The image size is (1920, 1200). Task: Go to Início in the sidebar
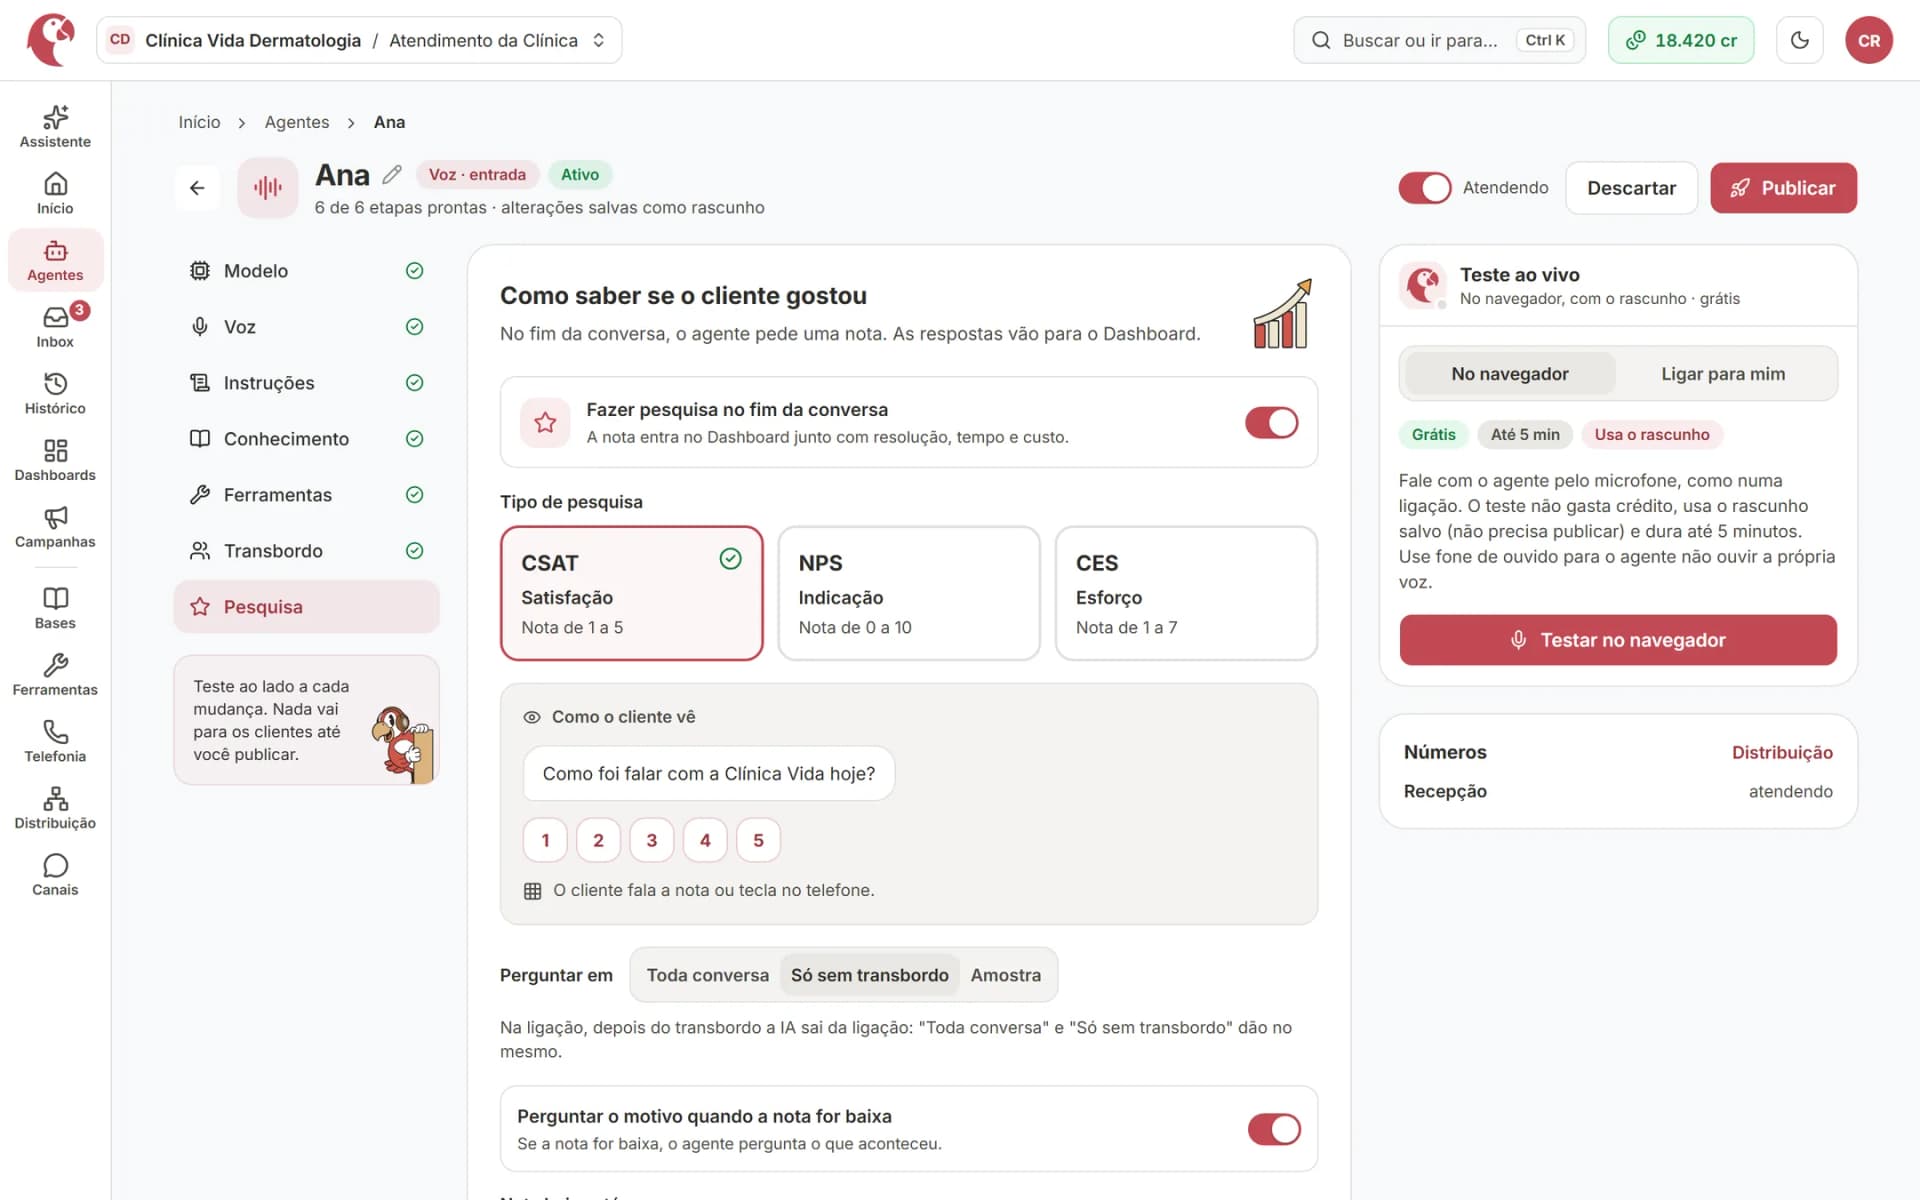pyautogui.click(x=55, y=194)
